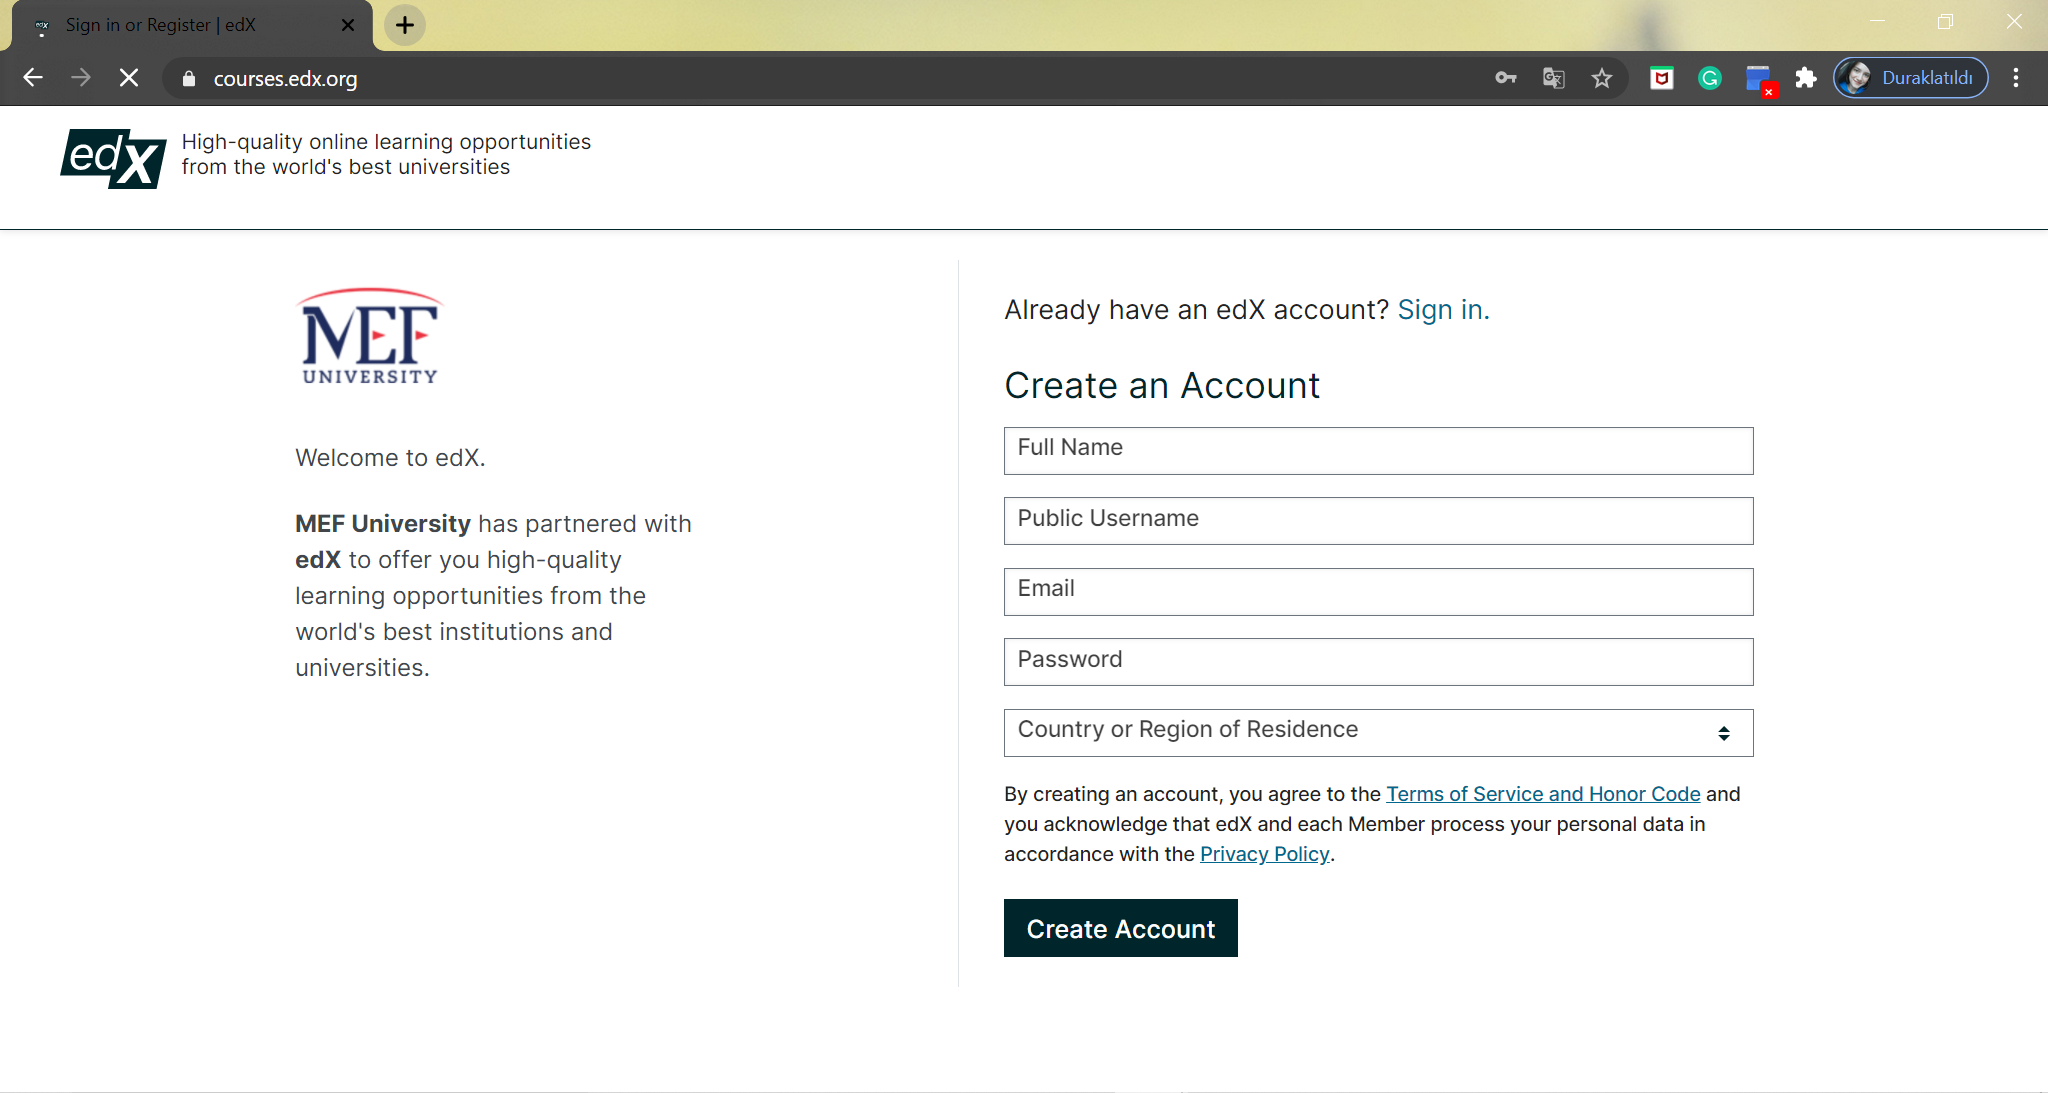View site security lock information
2048x1093 pixels.
coord(189,79)
